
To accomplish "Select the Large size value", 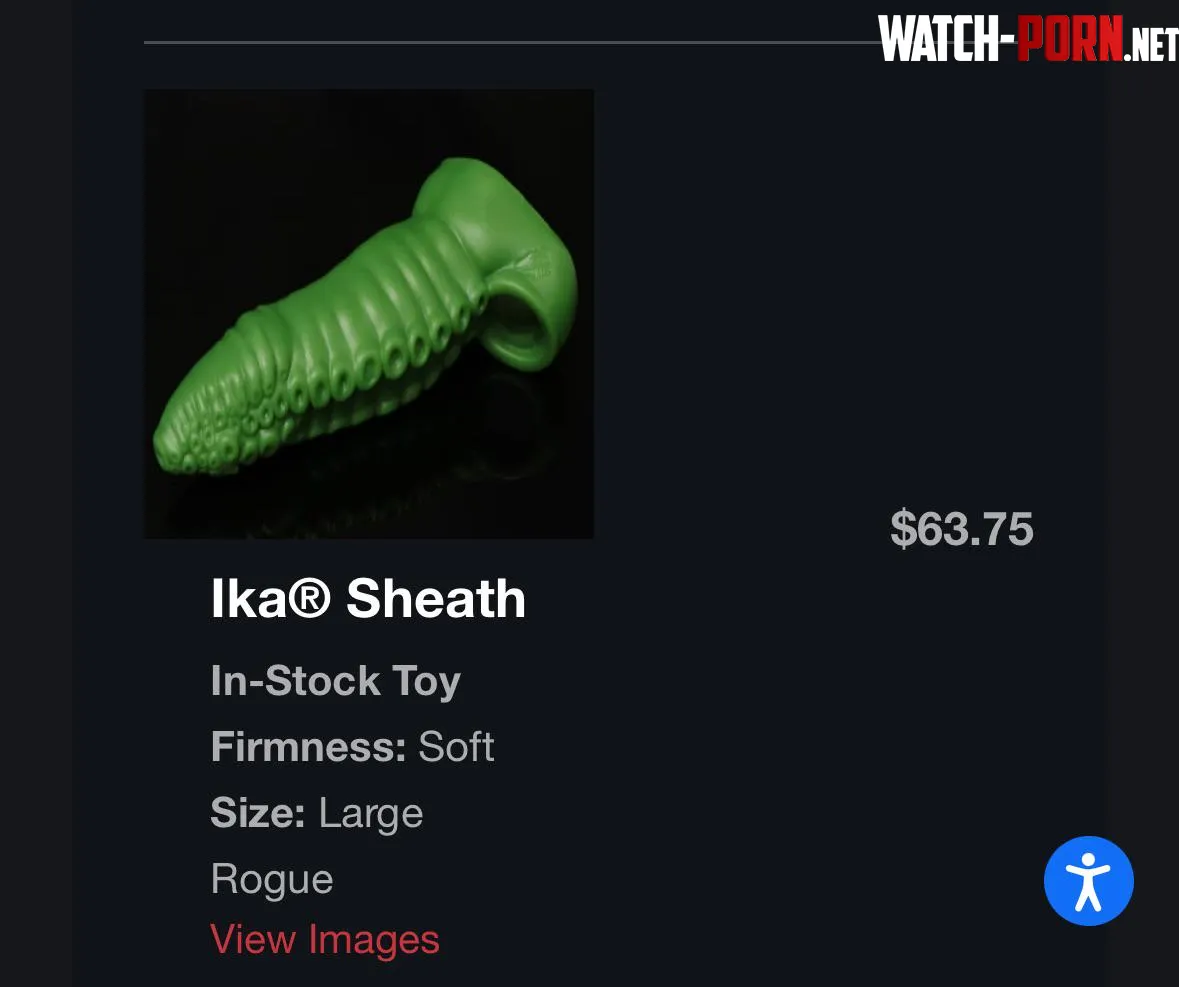I will click(371, 814).
